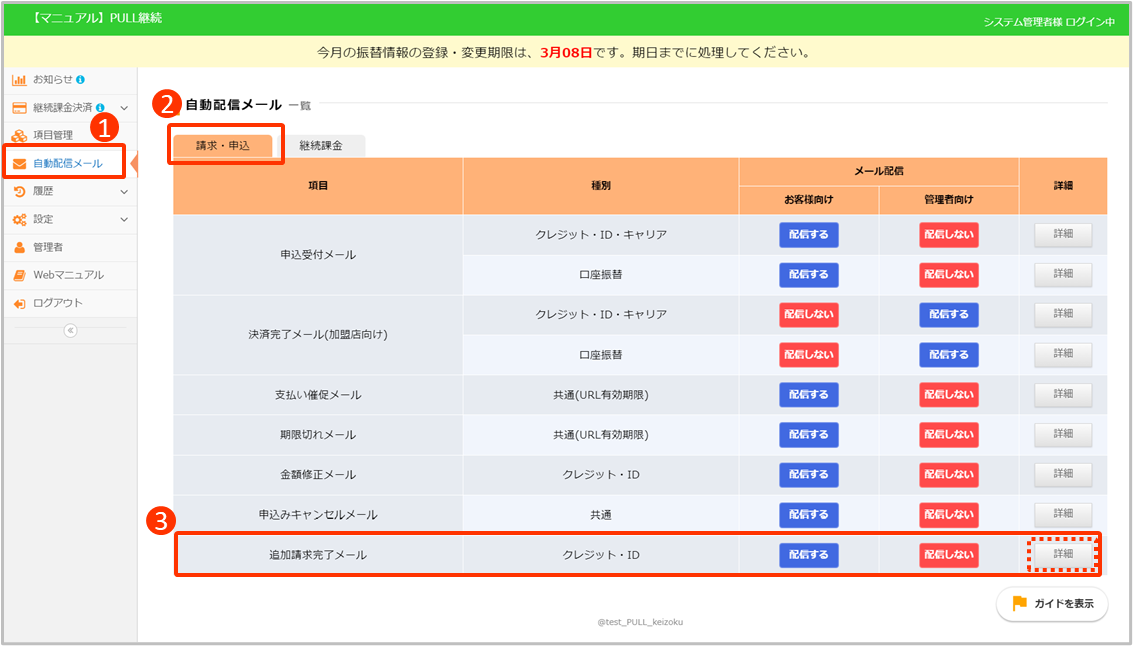Viewport: 1133px width, 646px height.
Task: Open 詳細 for 決済完了メール クレジット・ID・キャリア
Action: pyautogui.click(x=1063, y=314)
